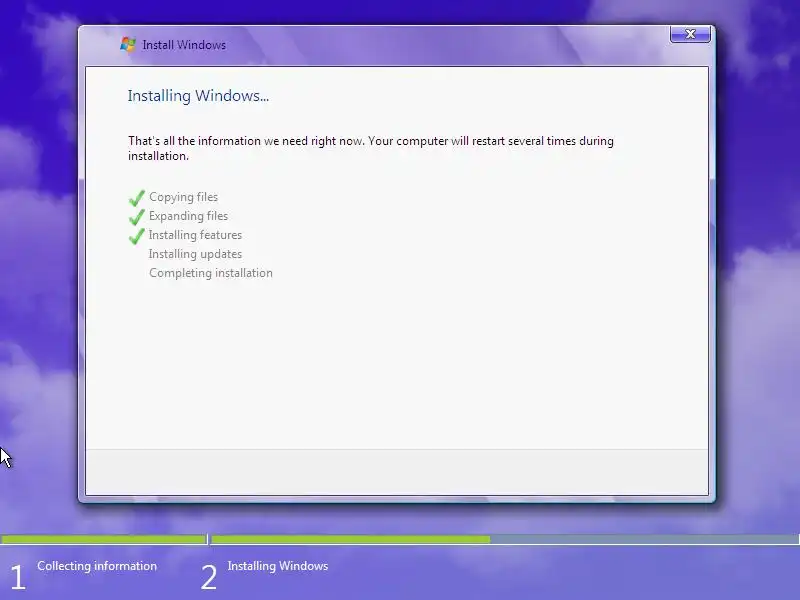Click the green checkmark beside Expanding files
The height and width of the screenshot is (600, 800).
136,216
